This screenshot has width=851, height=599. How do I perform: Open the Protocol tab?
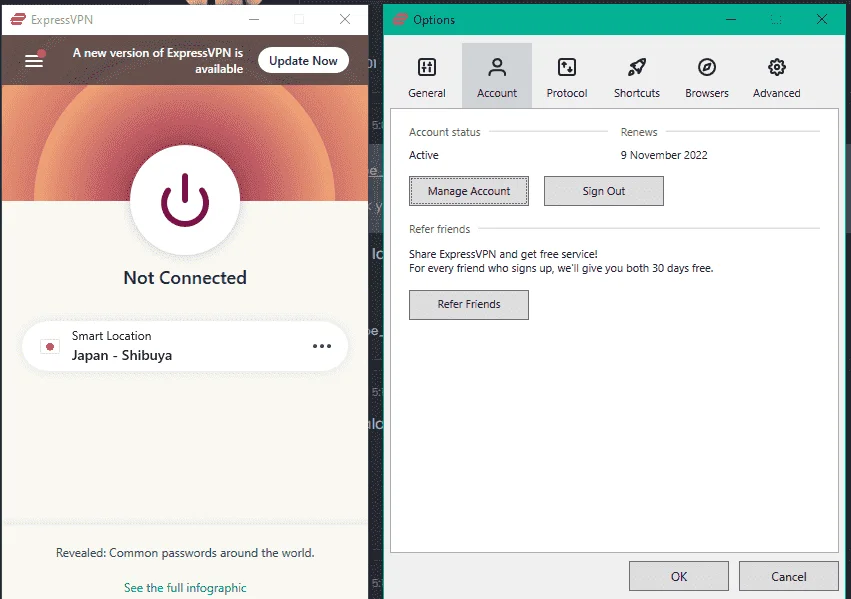point(567,76)
